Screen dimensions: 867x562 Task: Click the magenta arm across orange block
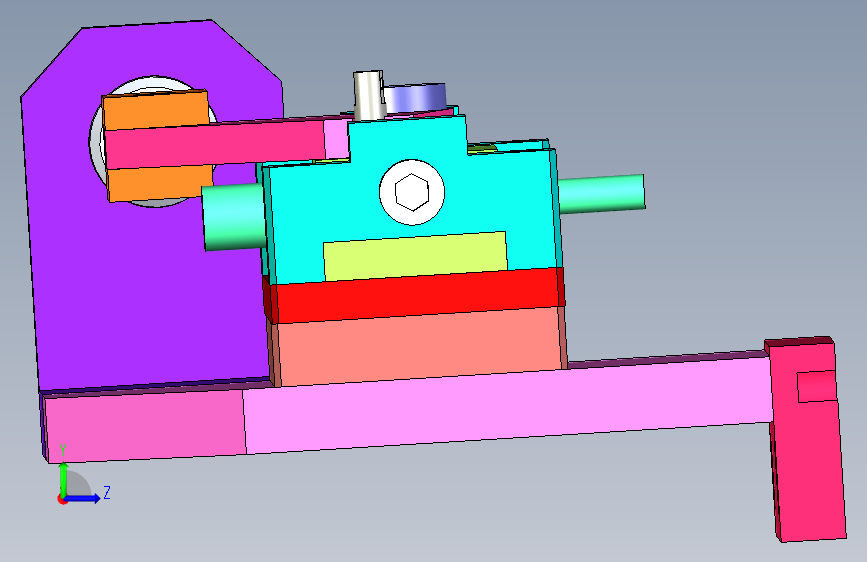(x=216, y=145)
